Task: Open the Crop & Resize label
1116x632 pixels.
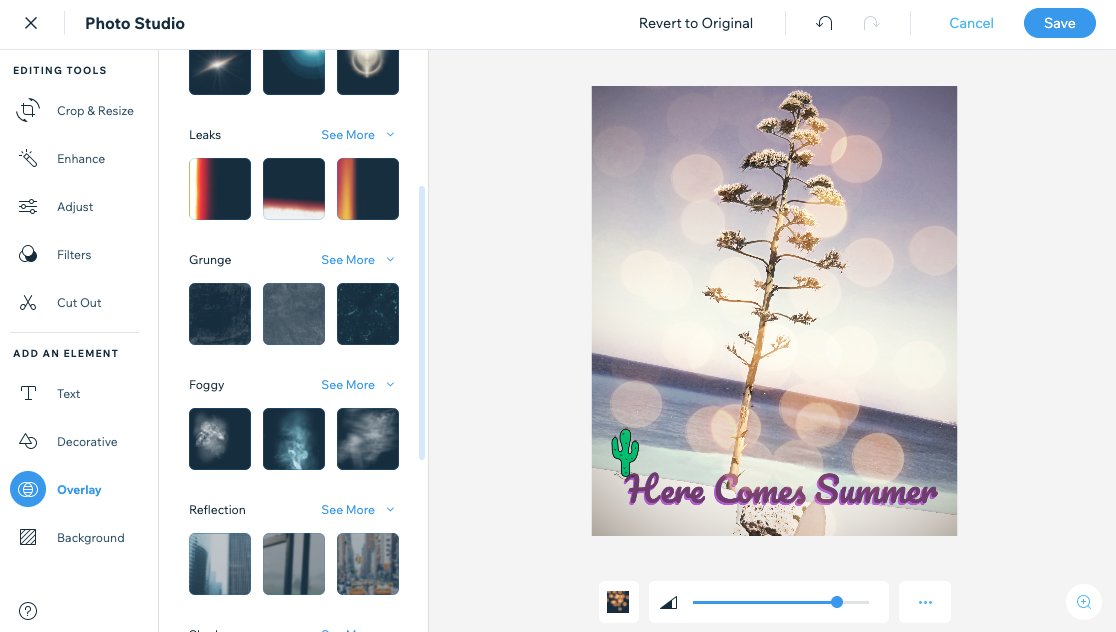Action: (95, 110)
